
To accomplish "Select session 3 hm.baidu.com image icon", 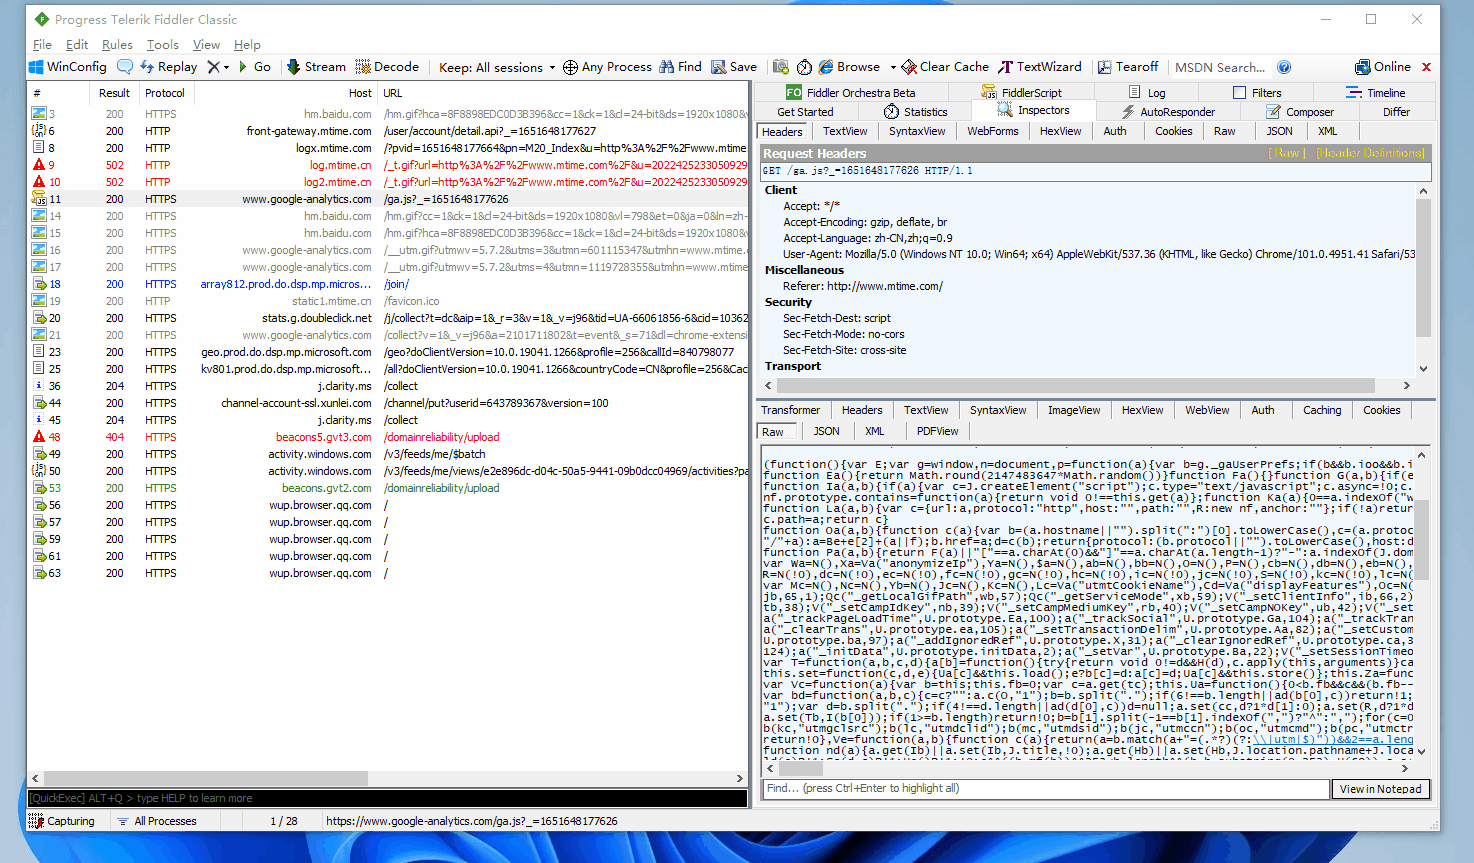I will (39, 114).
